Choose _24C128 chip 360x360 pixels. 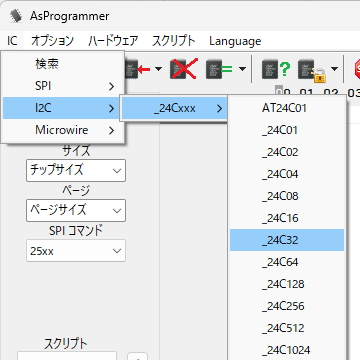[x=287, y=284]
